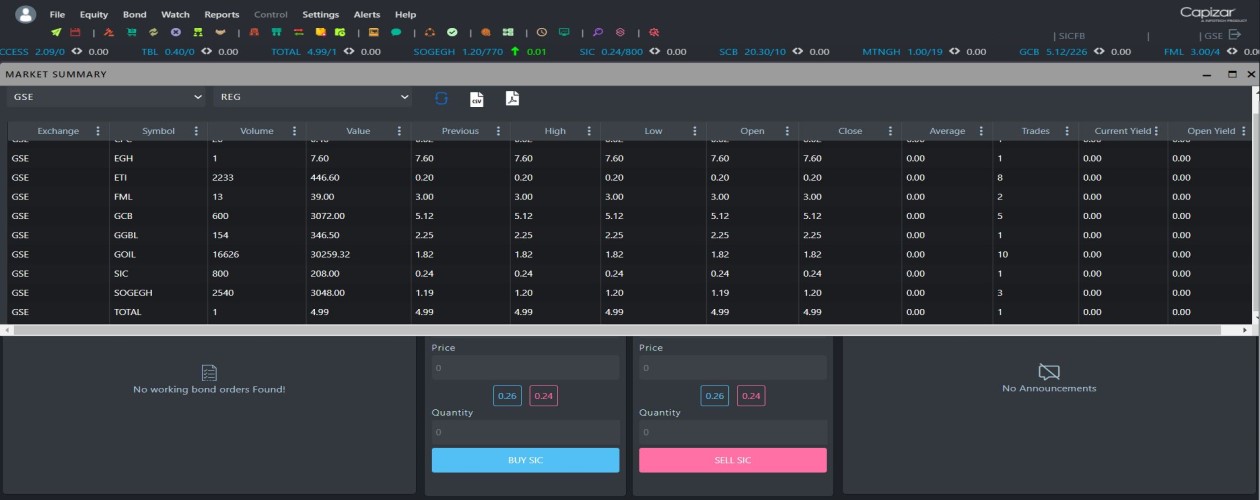Open the Symbol column options menu
Viewport: 1260px width, 500px height.
[196, 131]
